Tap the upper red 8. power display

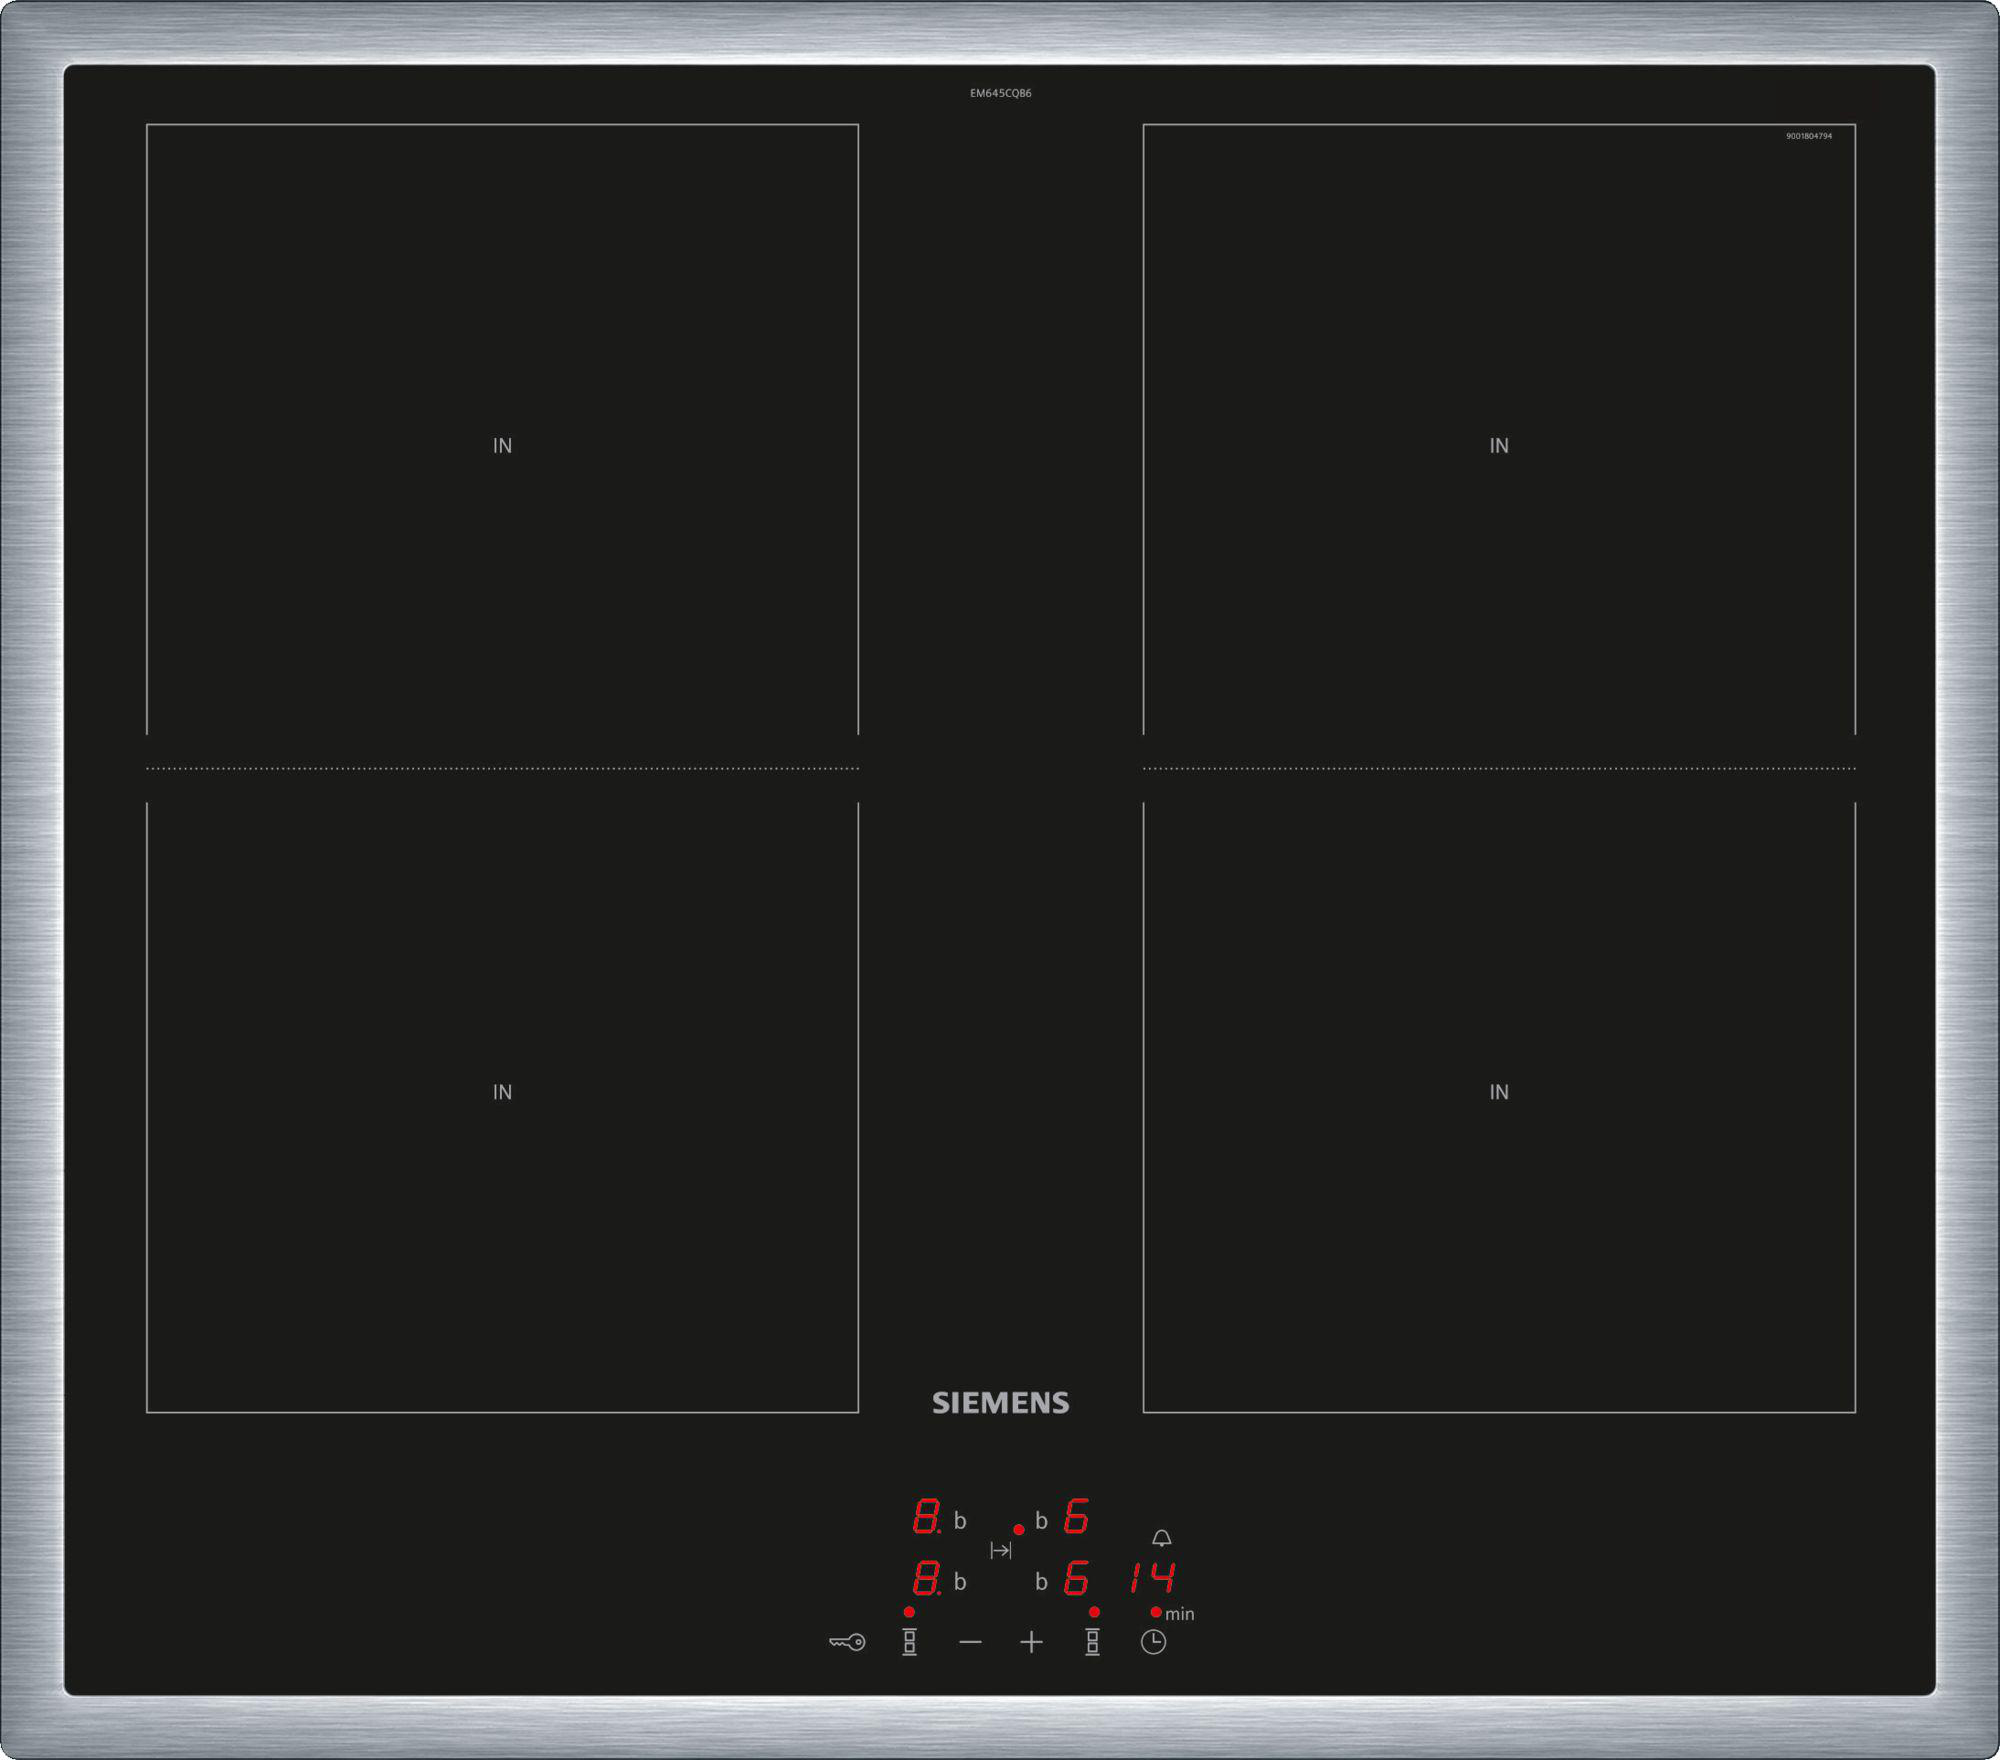point(927,1516)
